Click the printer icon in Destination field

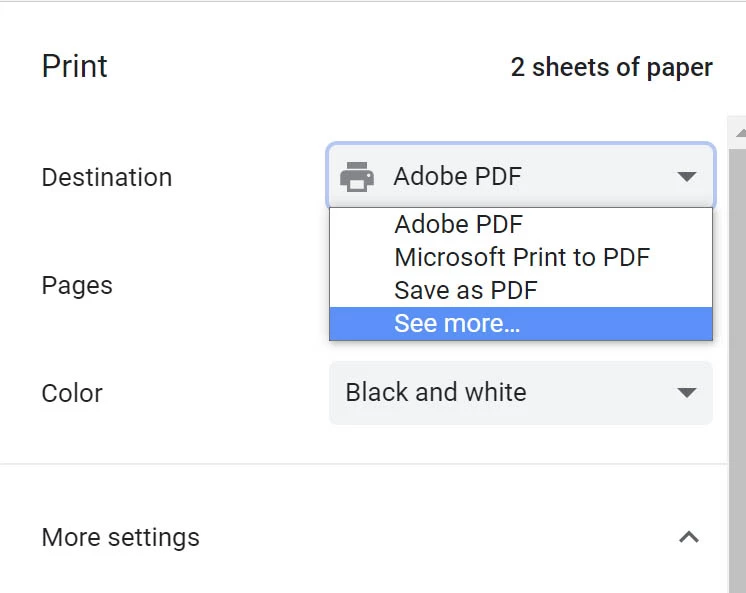click(357, 177)
